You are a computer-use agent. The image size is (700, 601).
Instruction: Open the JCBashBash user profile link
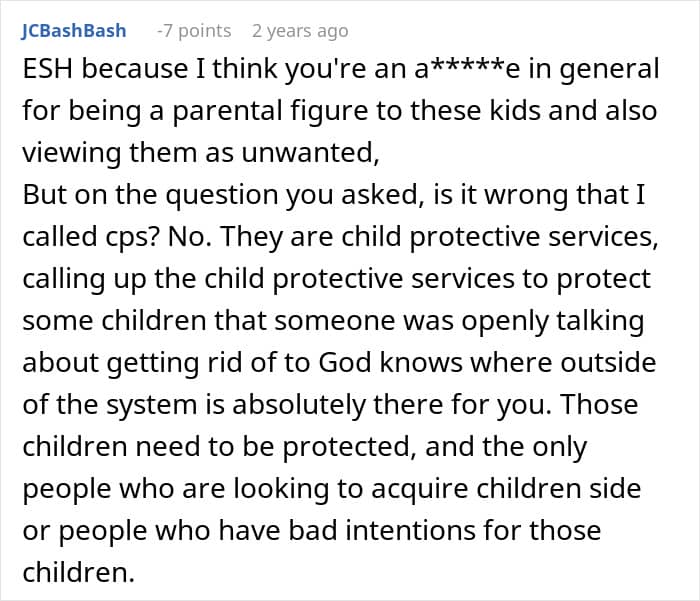click(74, 31)
